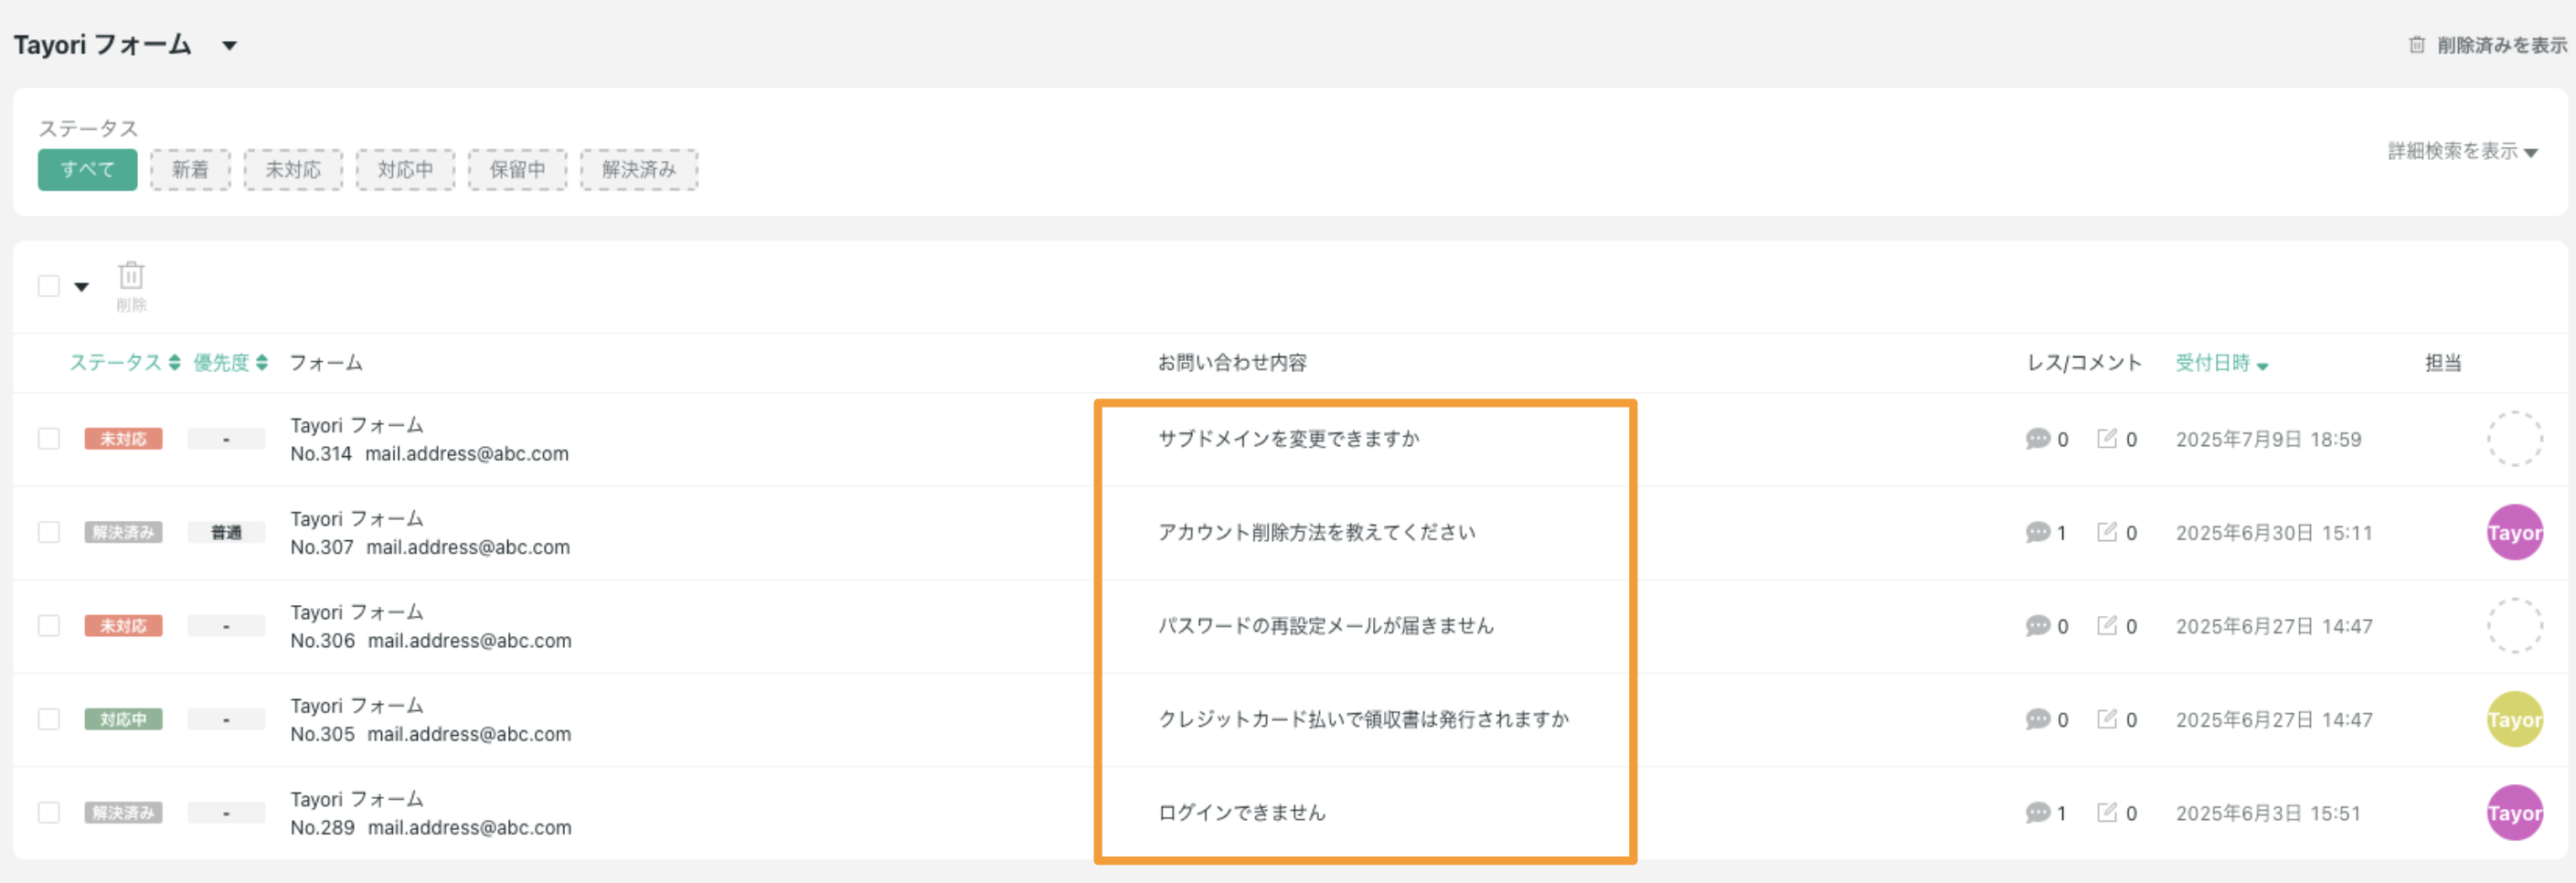Click the empty assignee circle for No.314
This screenshot has width=2576, height=883.
click(x=2513, y=439)
